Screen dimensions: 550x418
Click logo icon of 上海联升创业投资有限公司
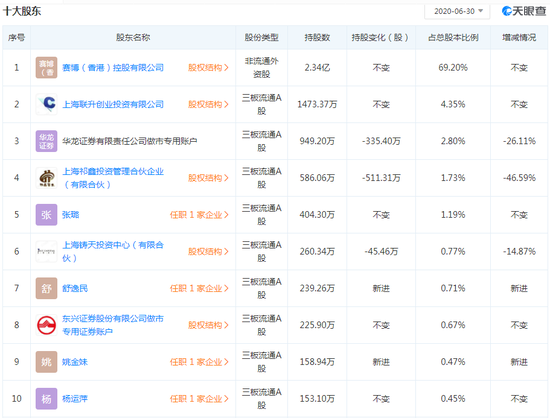46,104
